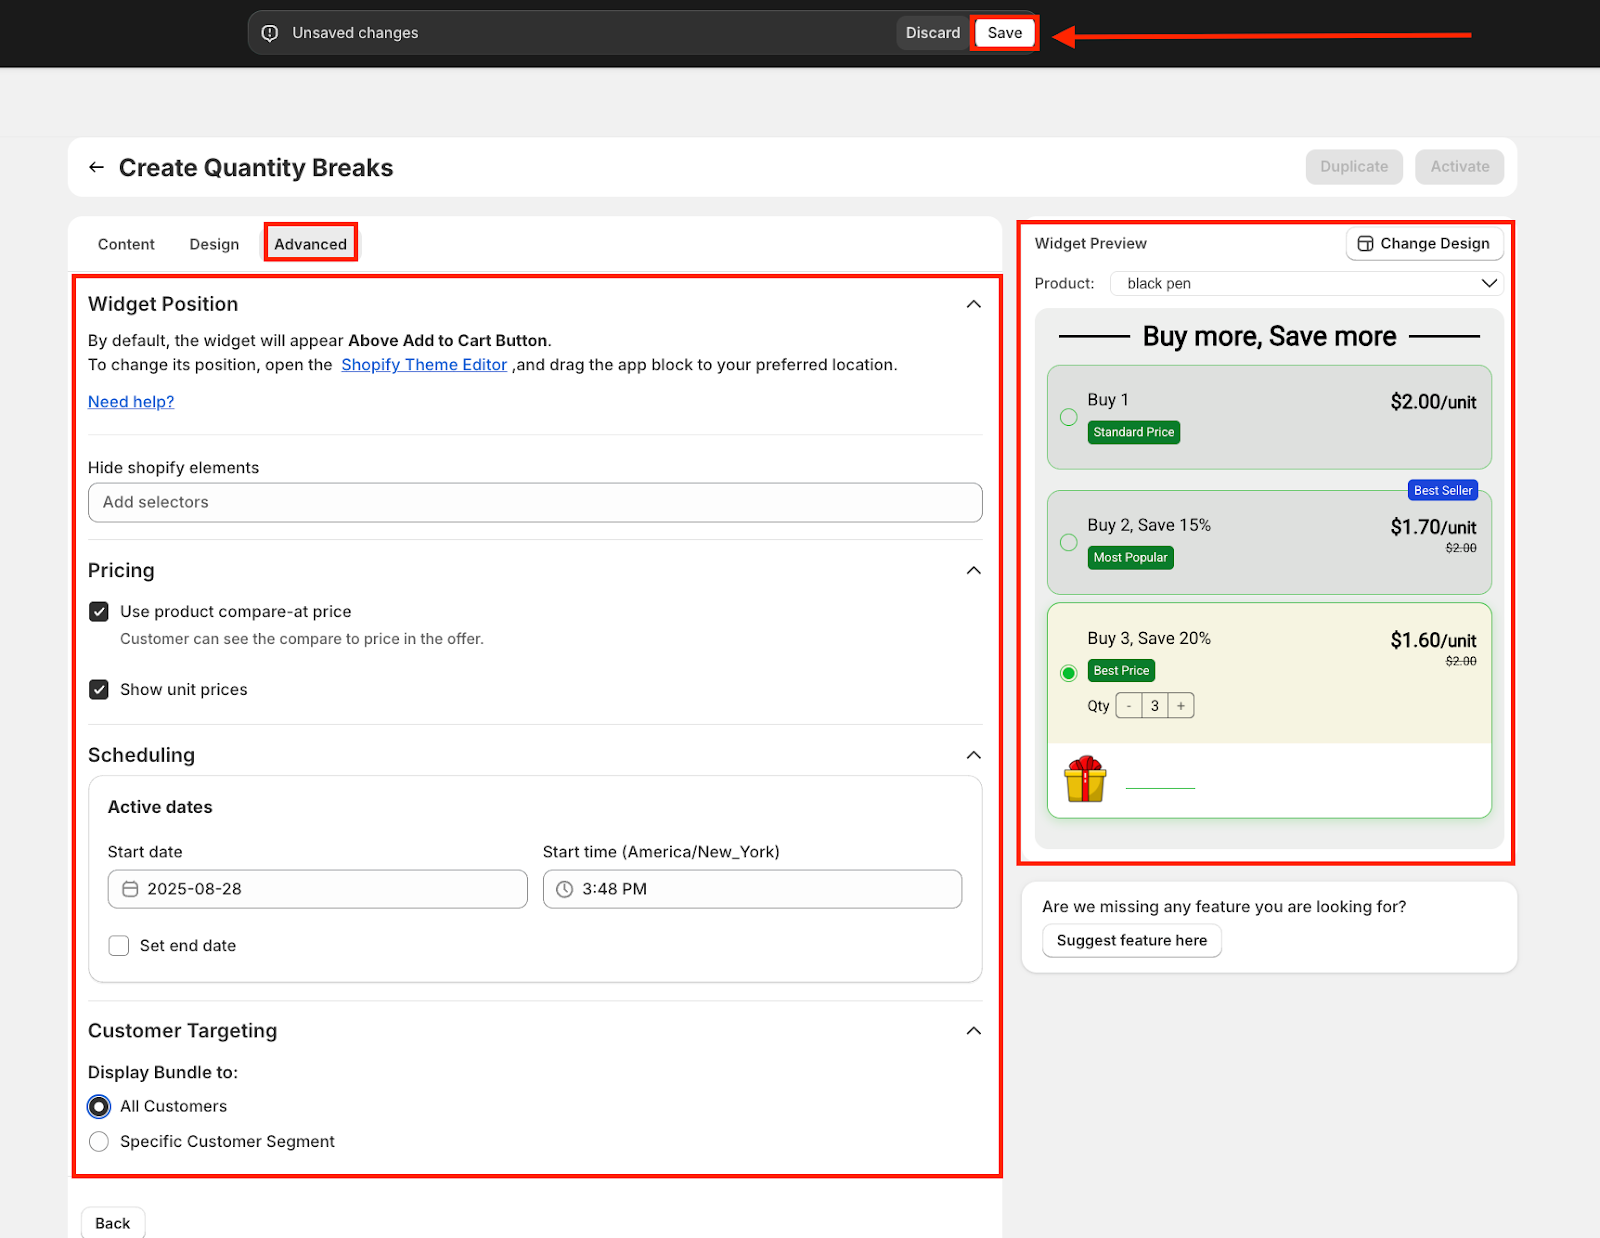Decrease quantity with the minus button
Screen dimensions: 1600x1238
point(1129,706)
